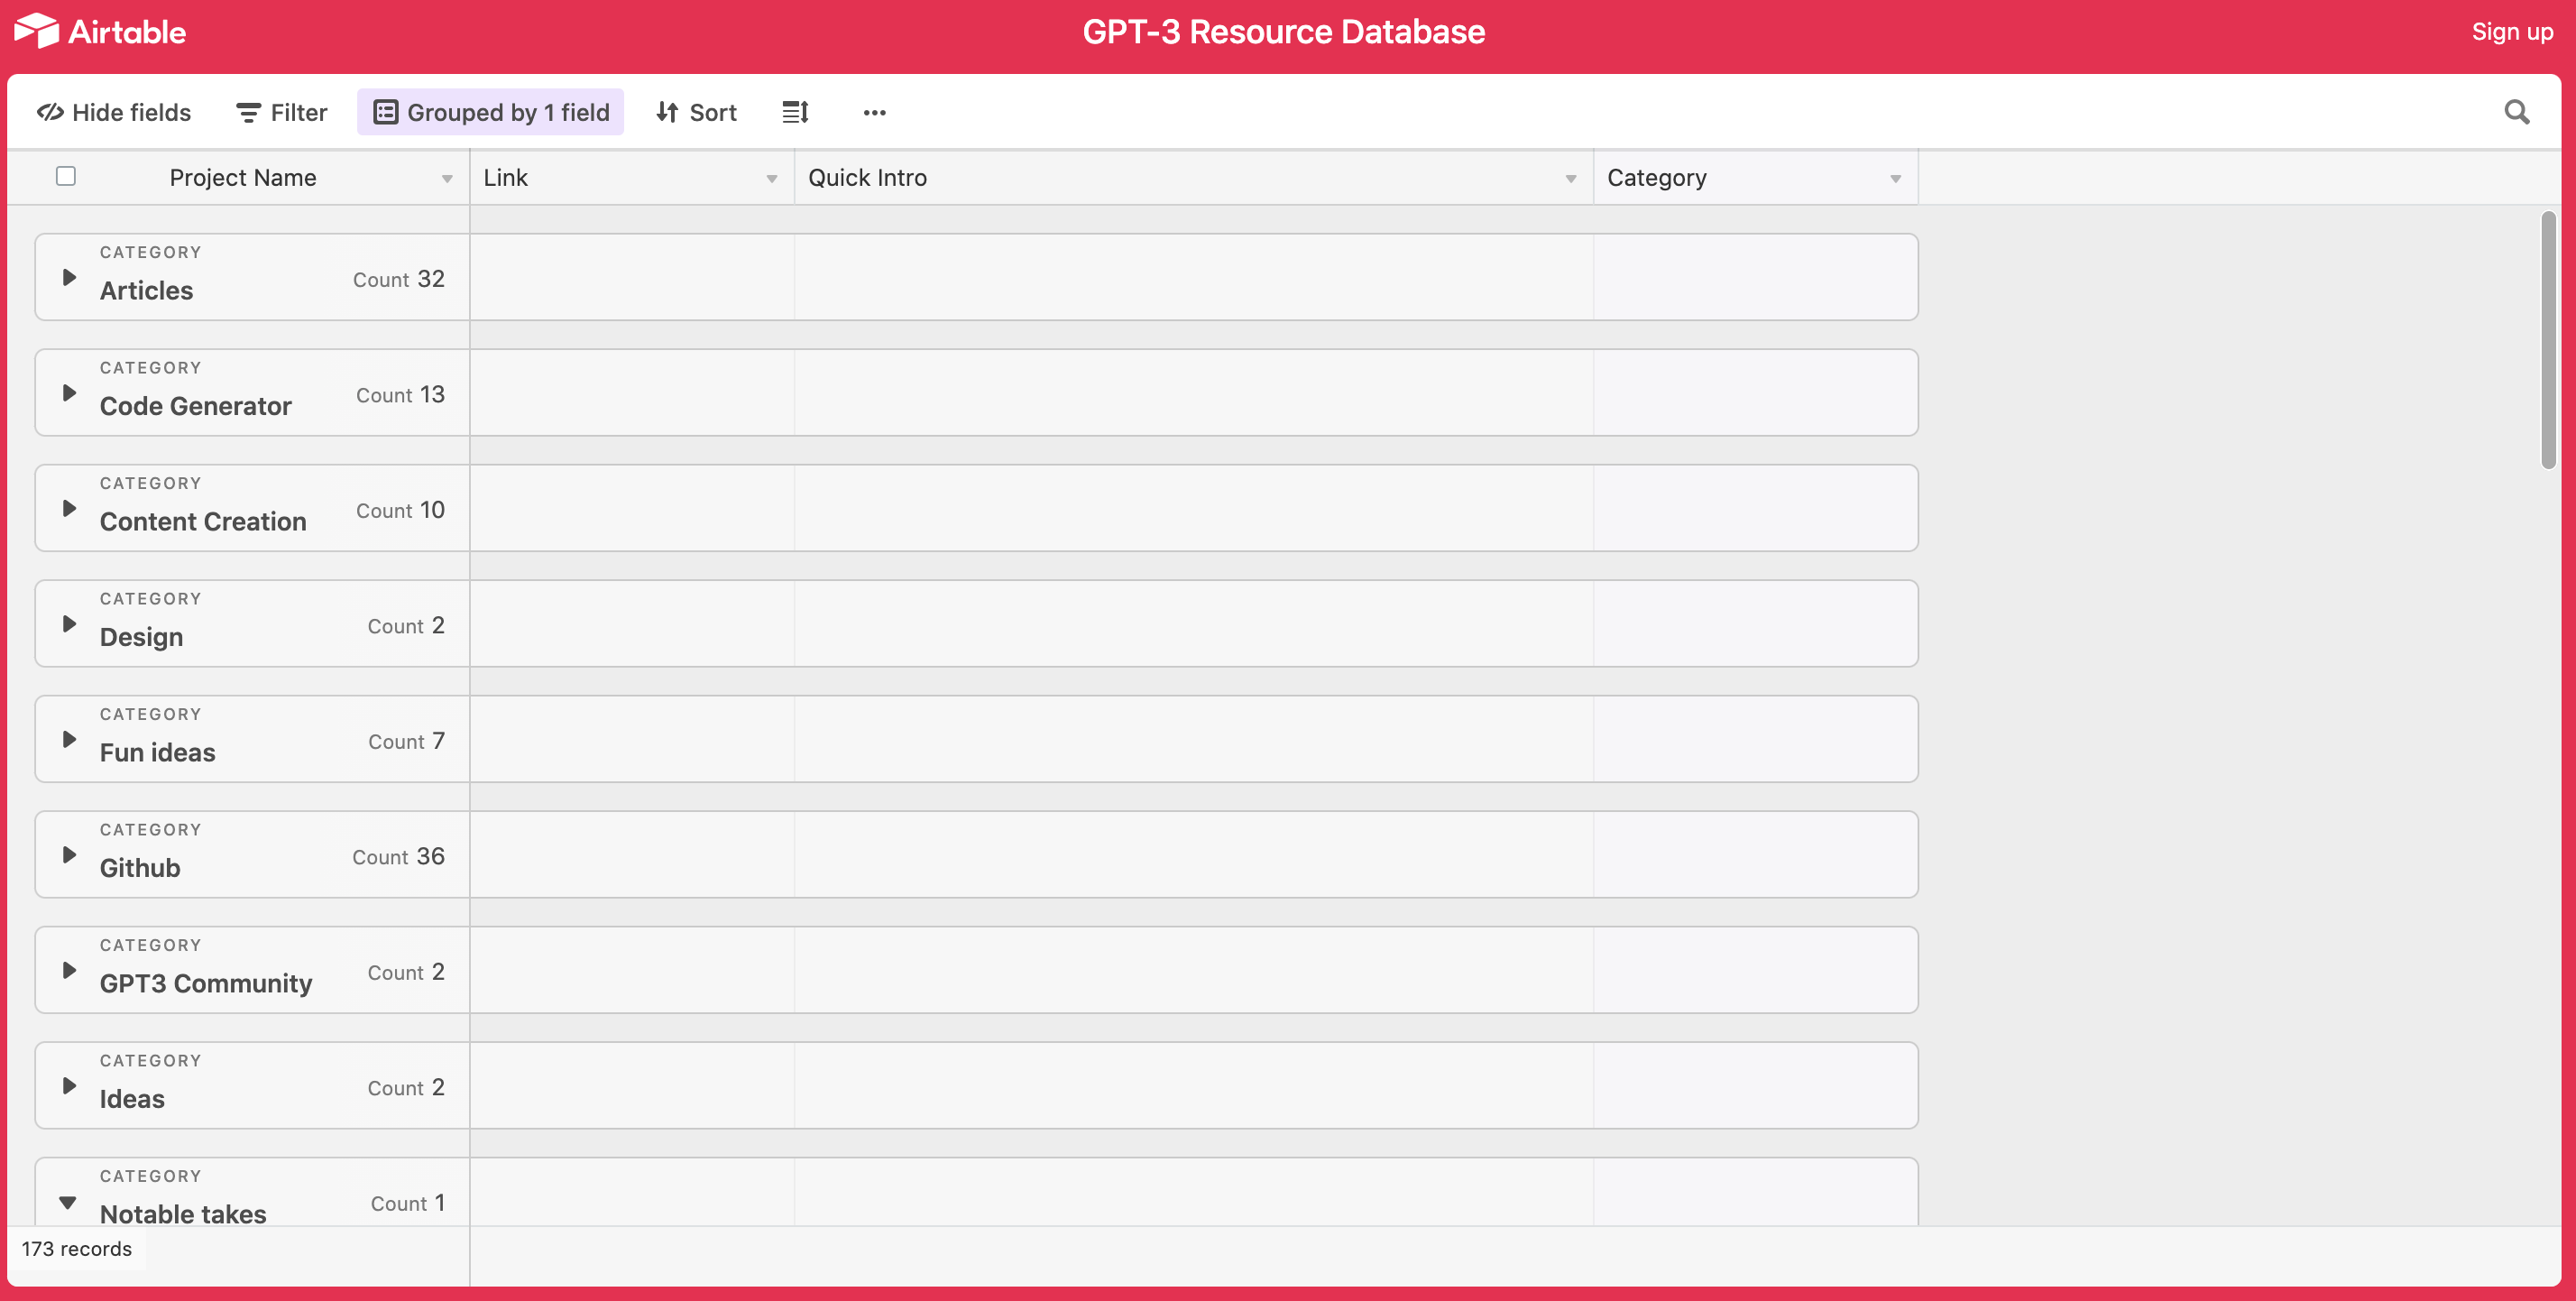Open the search magnifier icon

point(2516,112)
